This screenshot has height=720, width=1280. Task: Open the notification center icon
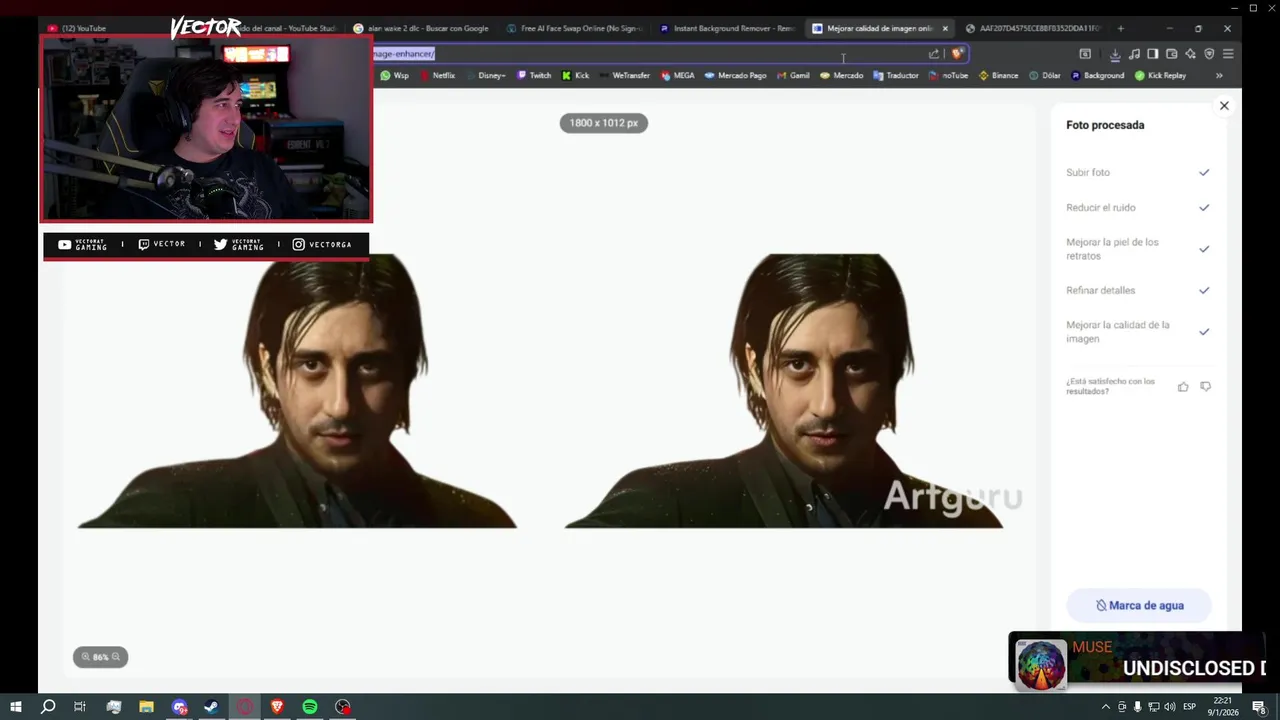(x=1259, y=707)
